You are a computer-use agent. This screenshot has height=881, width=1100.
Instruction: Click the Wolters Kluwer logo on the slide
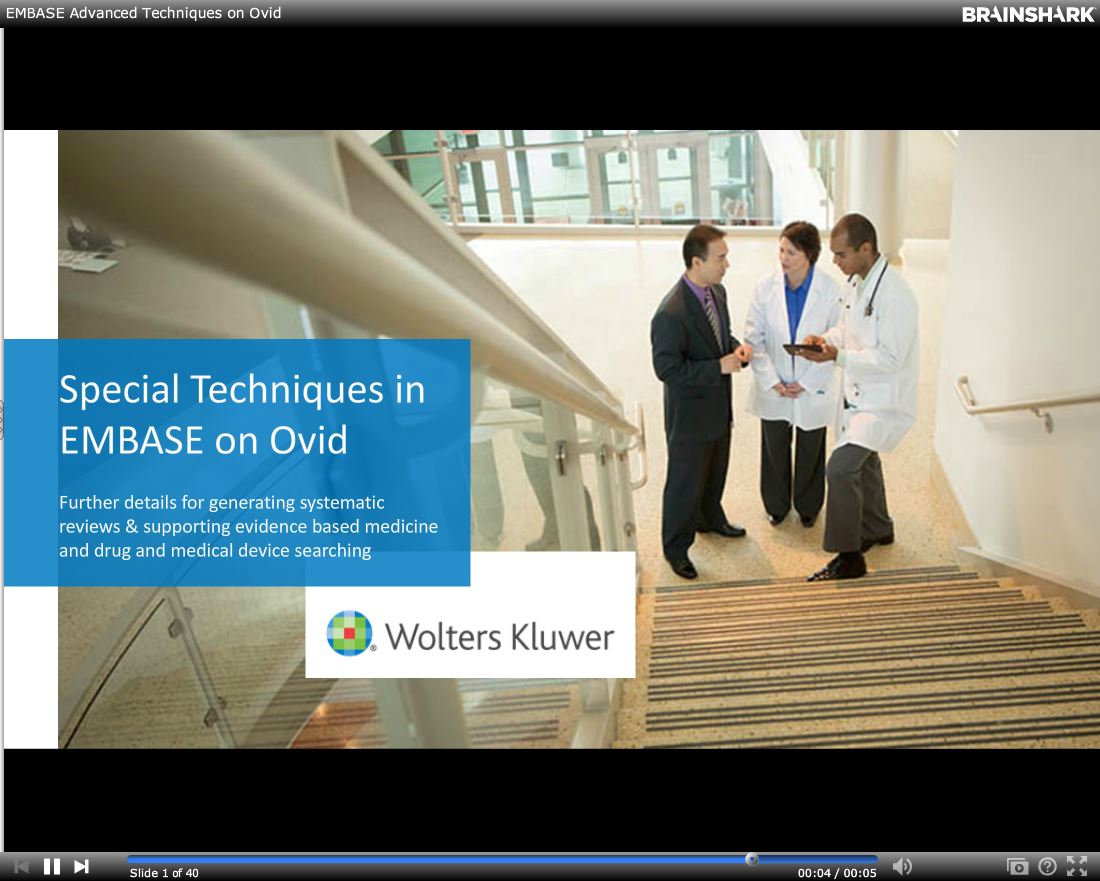click(x=471, y=635)
